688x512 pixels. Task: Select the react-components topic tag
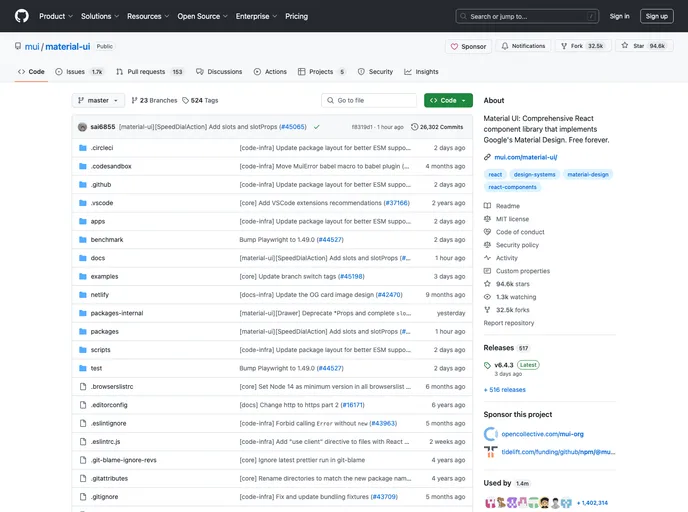pyautogui.click(x=512, y=187)
